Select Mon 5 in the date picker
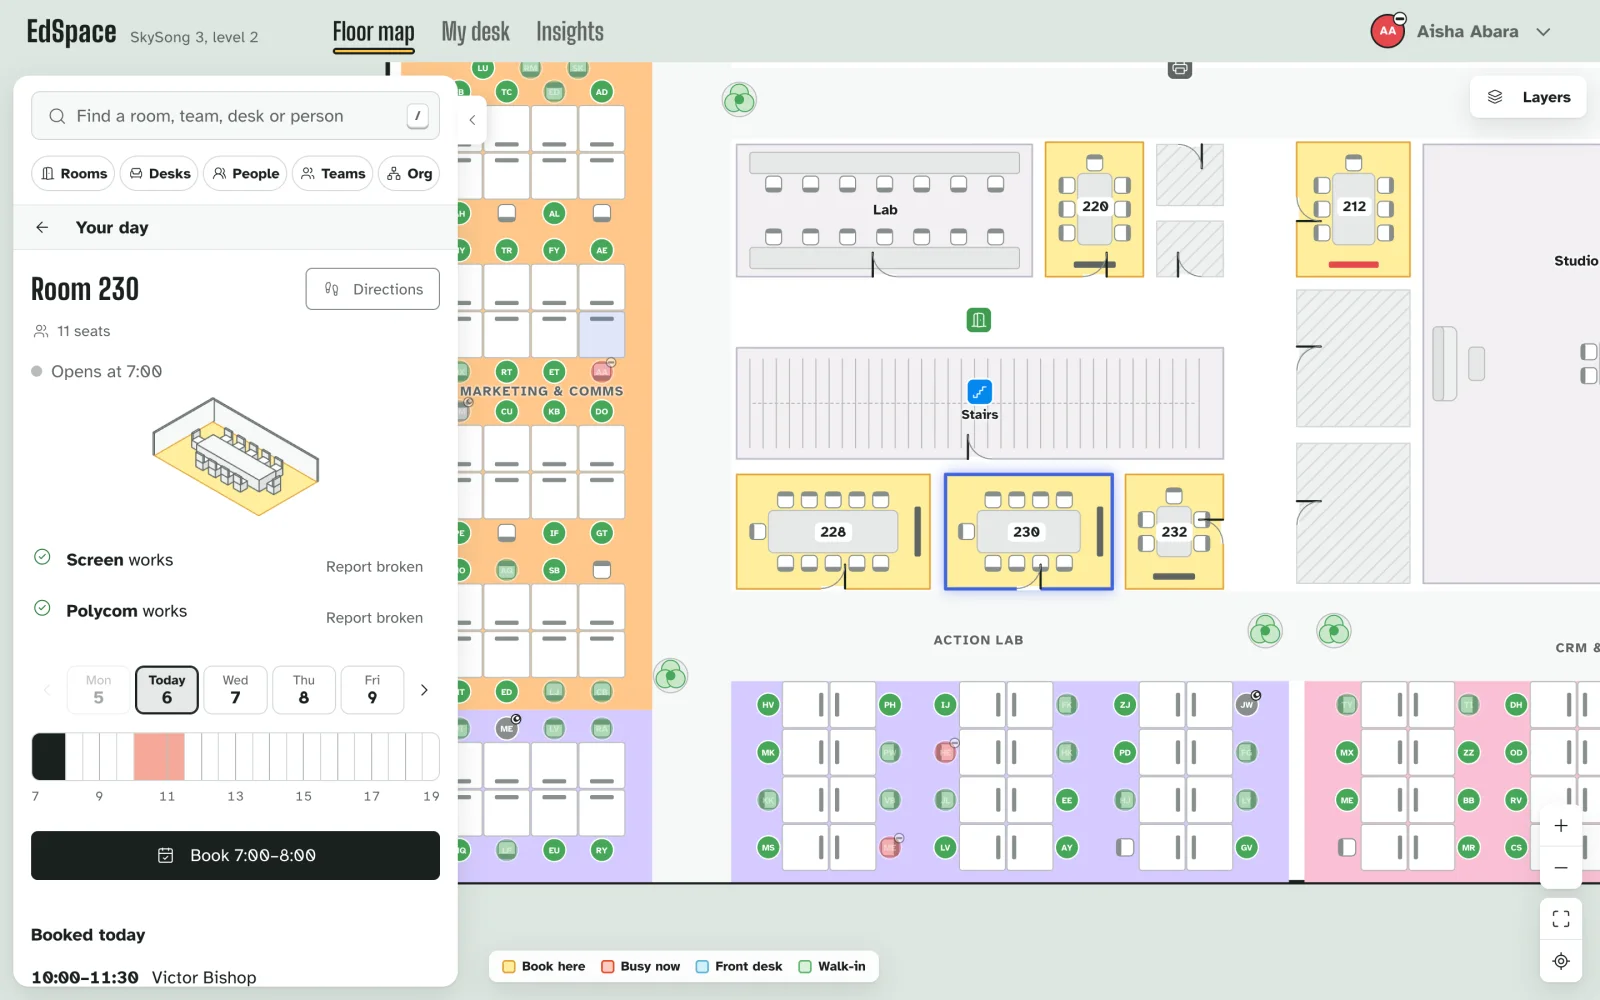The width and height of the screenshot is (1600, 1000). (98, 690)
